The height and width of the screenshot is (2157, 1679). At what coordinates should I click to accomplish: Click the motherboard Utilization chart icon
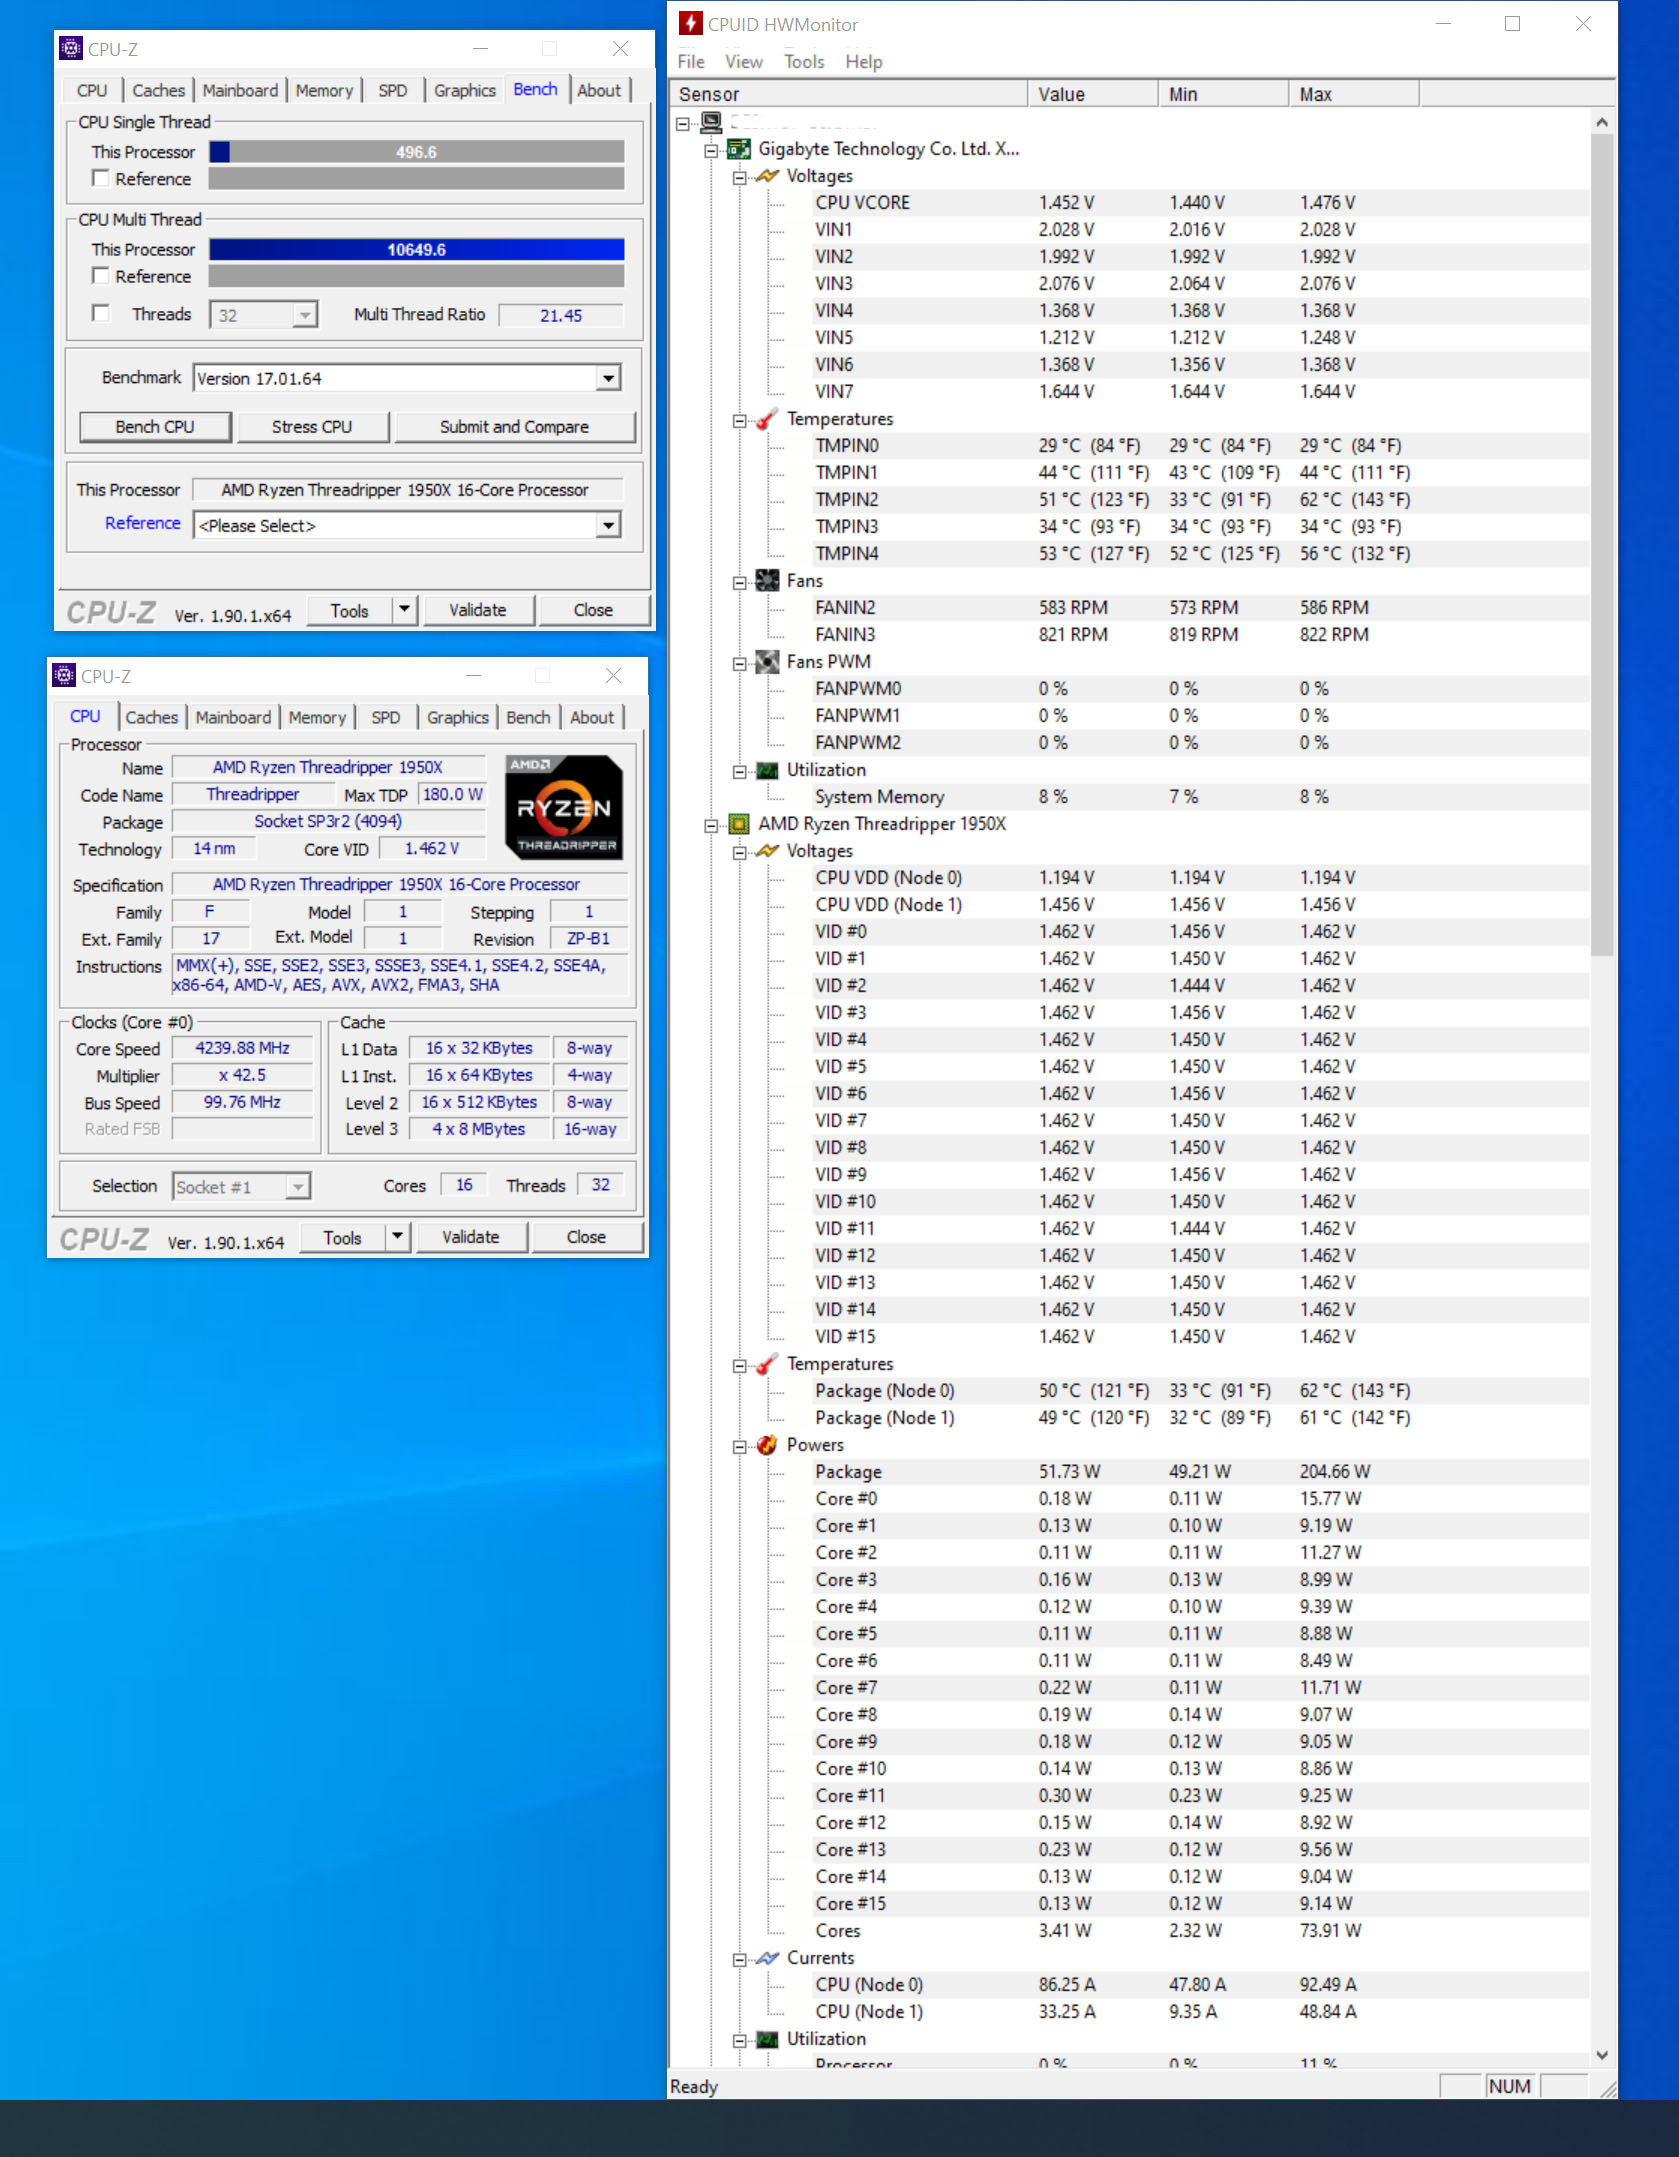[767, 770]
